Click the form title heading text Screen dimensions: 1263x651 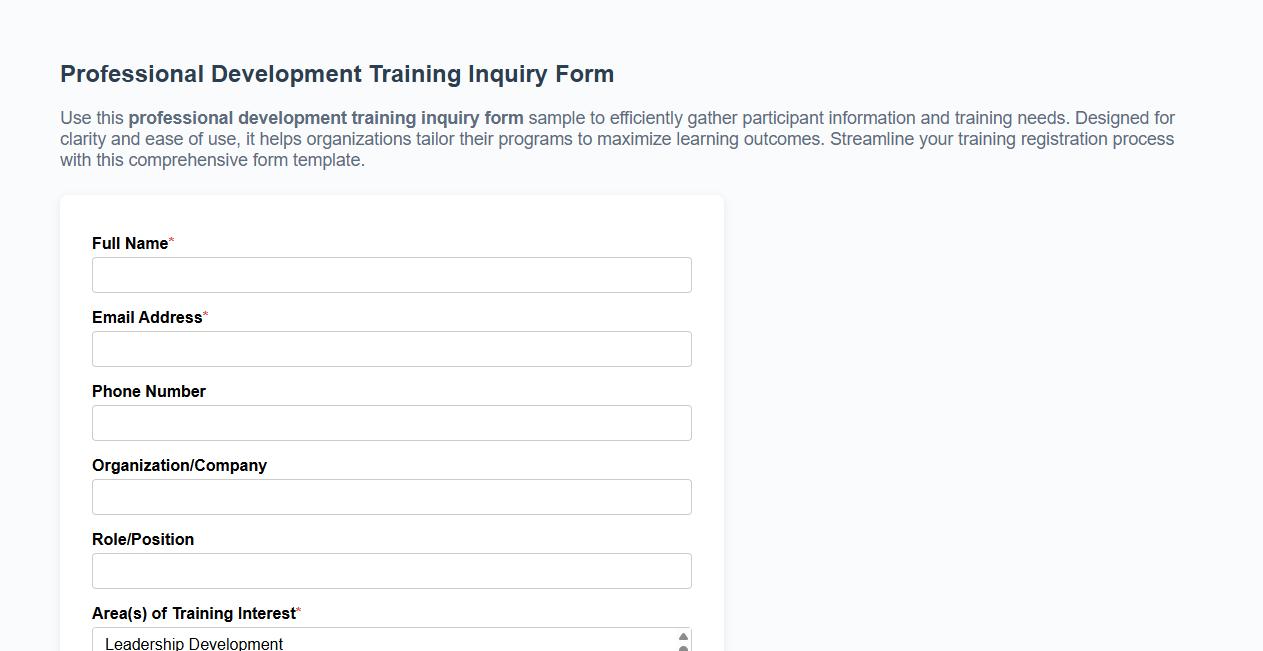[337, 73]
